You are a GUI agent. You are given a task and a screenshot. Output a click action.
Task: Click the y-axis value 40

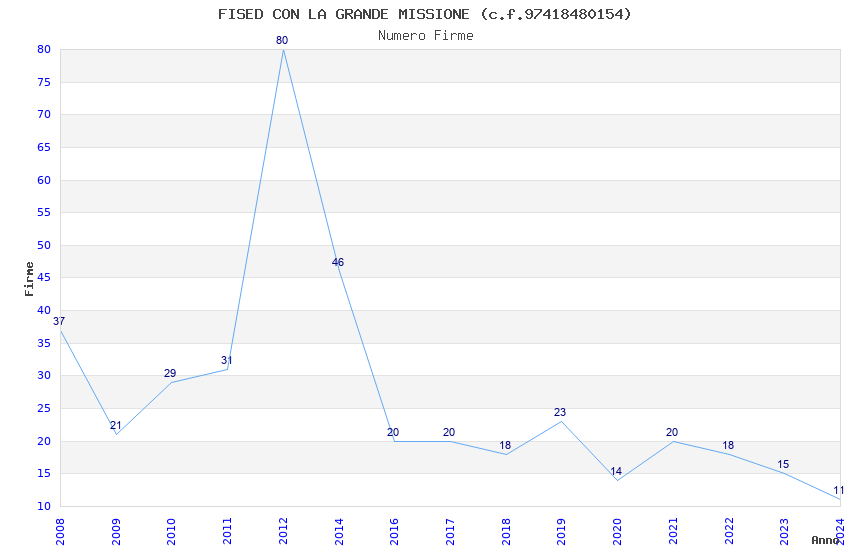pyautogui.click(x=44, y=310)
